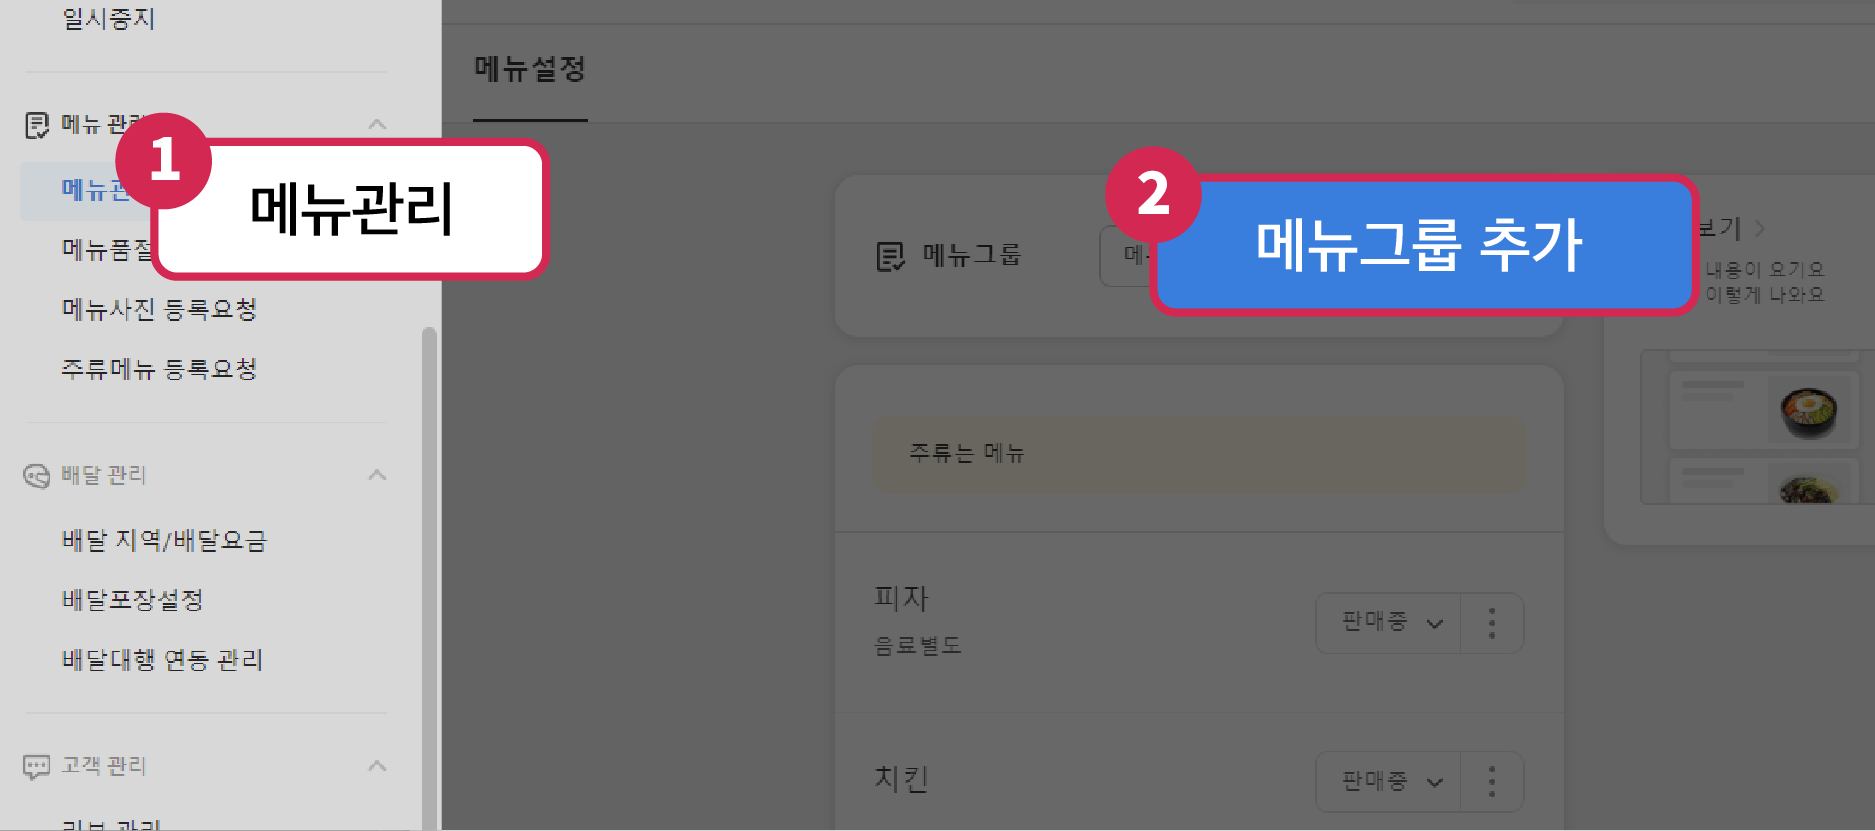Collapse the 배달 관리 section chevron

(x=377, y=474)
